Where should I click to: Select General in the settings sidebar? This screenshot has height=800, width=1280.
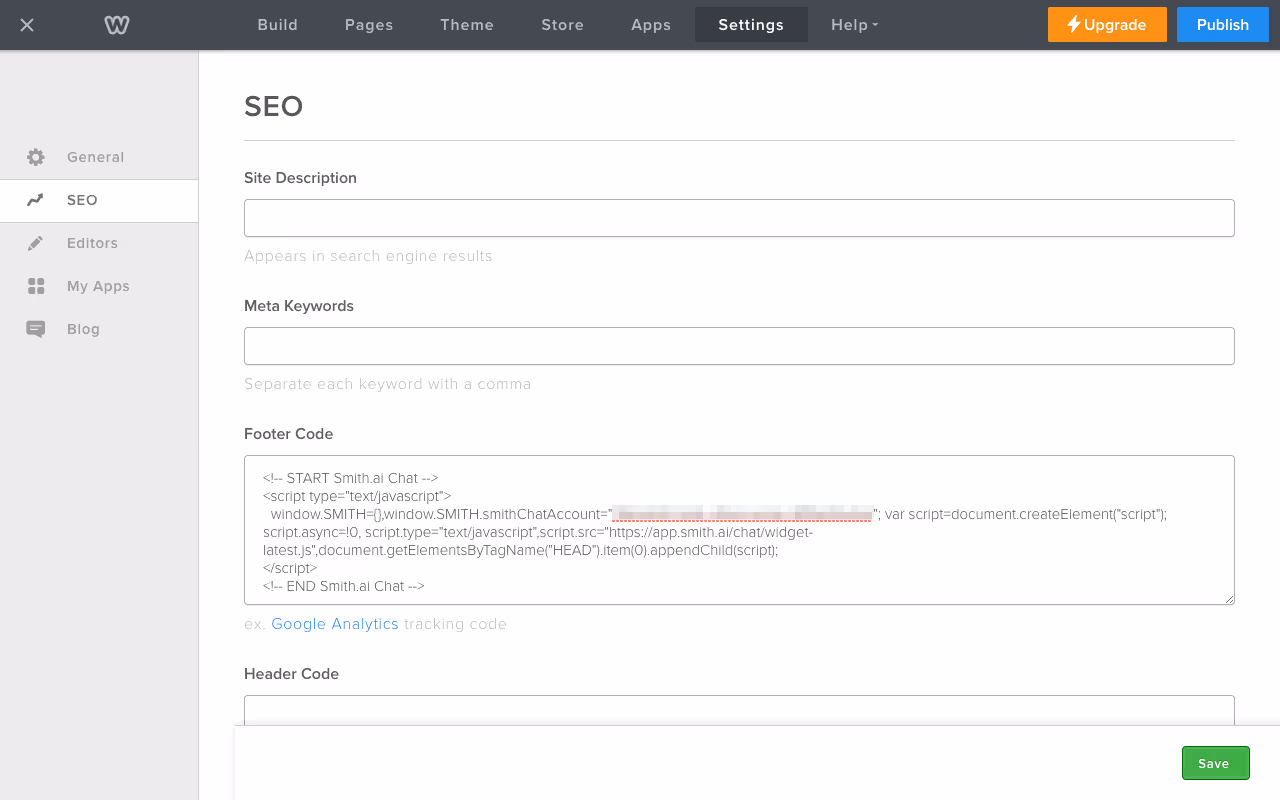tap(99, 157)
